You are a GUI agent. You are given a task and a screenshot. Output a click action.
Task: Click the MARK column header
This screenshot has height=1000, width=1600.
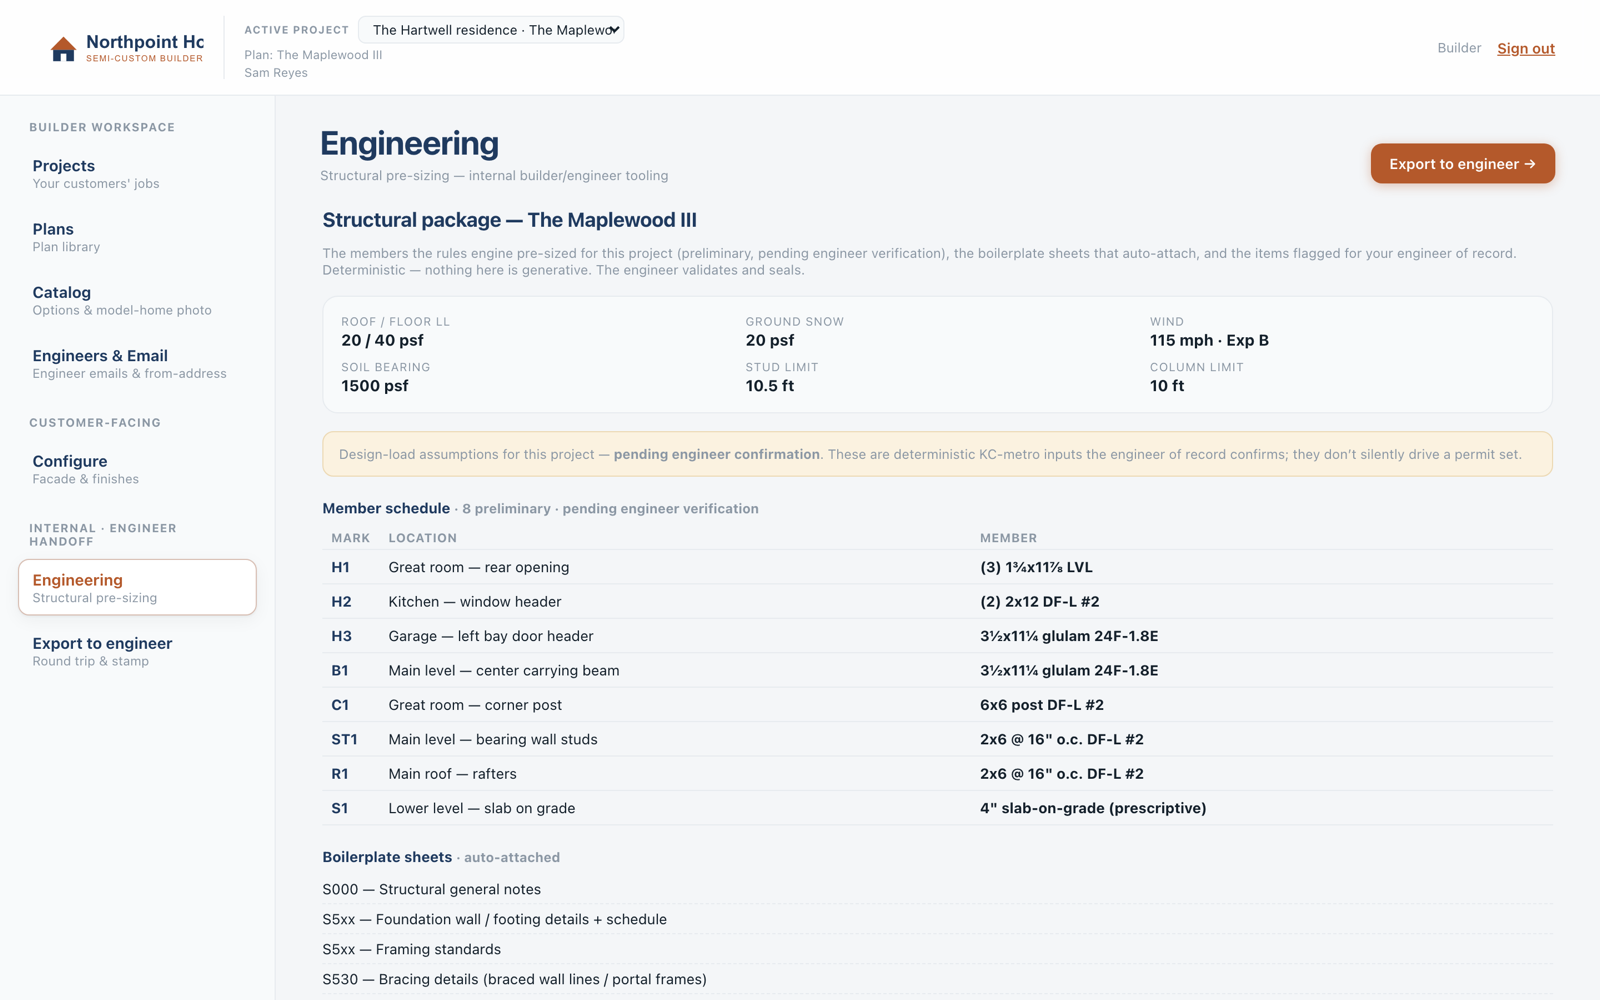point(350,538)
